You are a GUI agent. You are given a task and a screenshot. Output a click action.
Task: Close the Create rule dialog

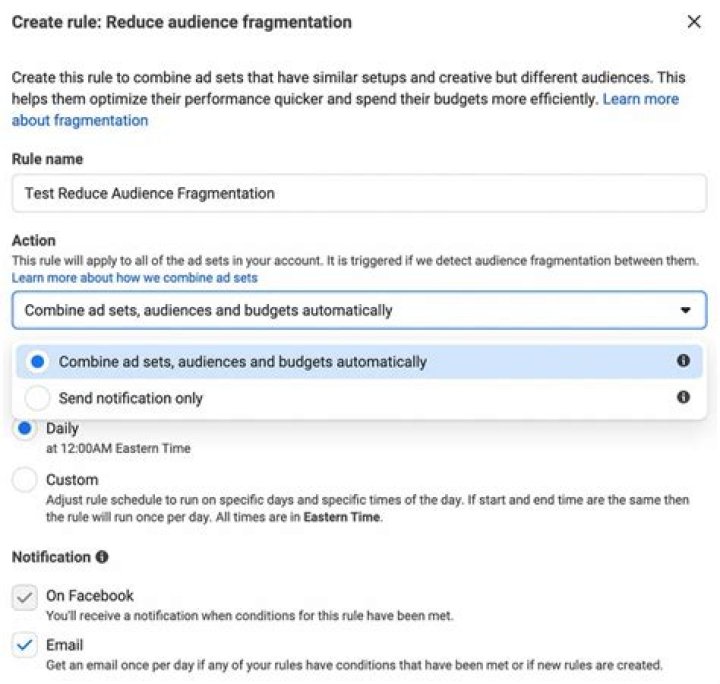click(694, 22)
